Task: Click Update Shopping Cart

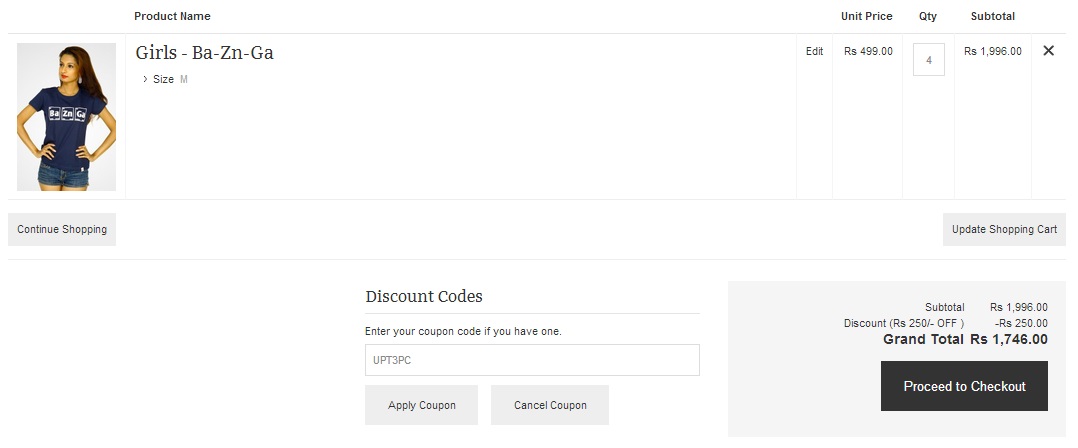Action: pos(1004,230)
